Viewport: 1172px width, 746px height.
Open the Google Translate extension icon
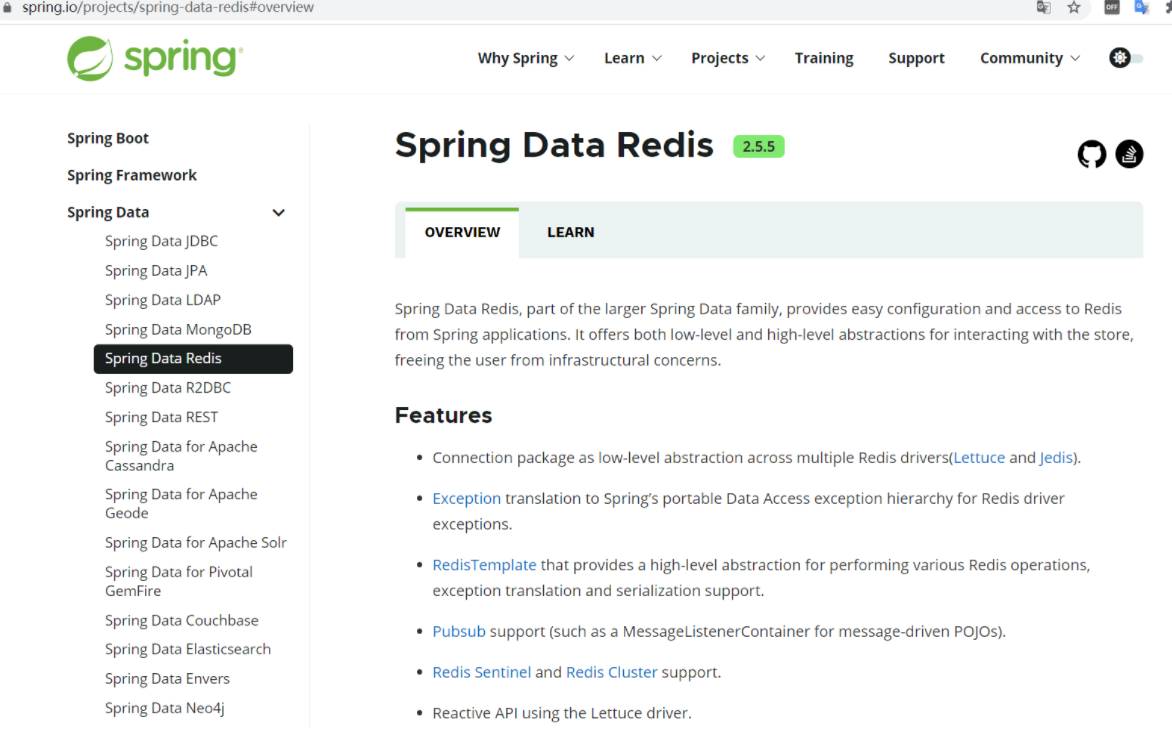[x=1142, y=7]
